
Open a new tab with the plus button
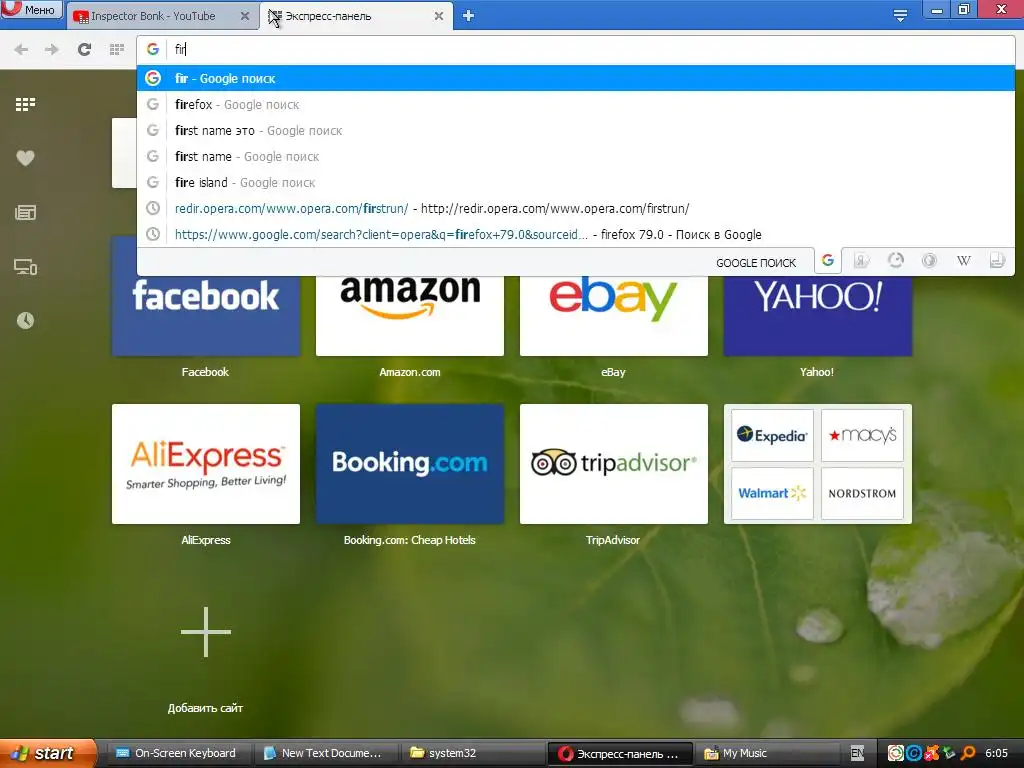click(x=468, y=16)
